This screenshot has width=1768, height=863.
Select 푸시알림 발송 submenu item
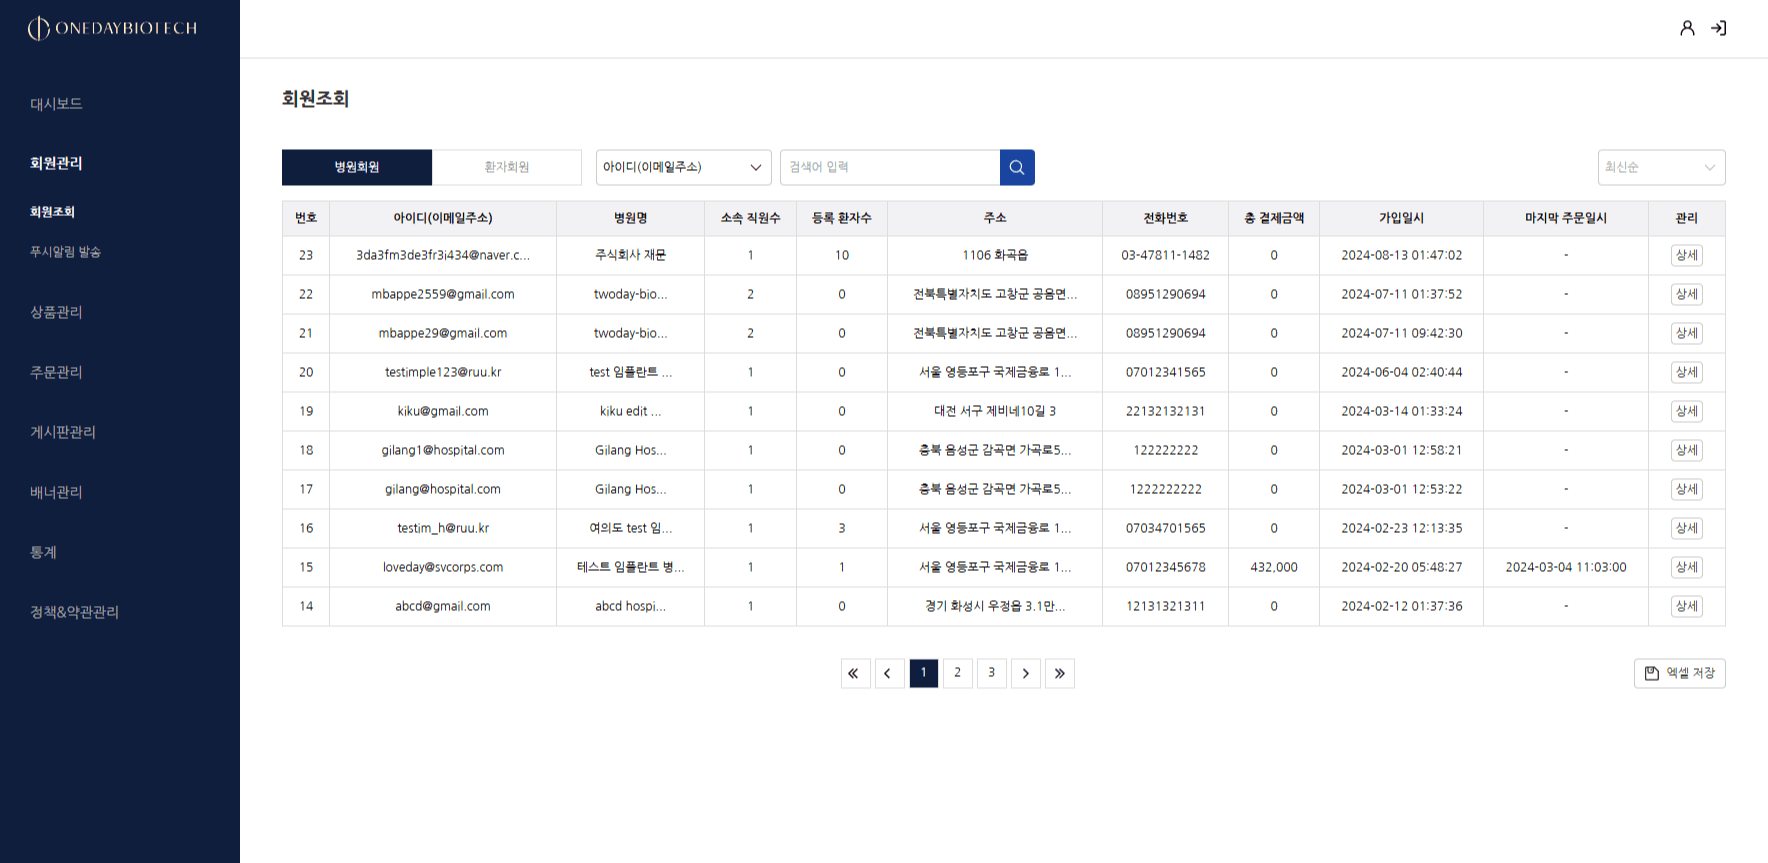pyautogui.click(x=65, y=252)
